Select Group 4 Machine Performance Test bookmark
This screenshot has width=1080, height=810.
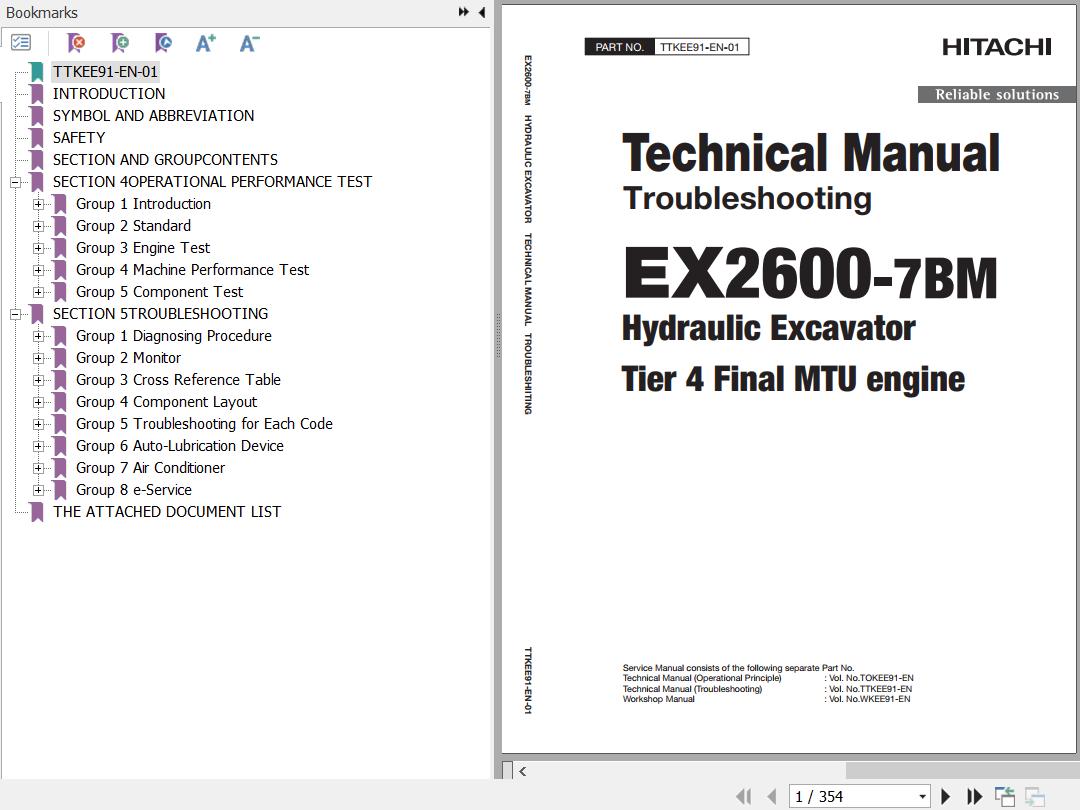click(x=192, y=270)
